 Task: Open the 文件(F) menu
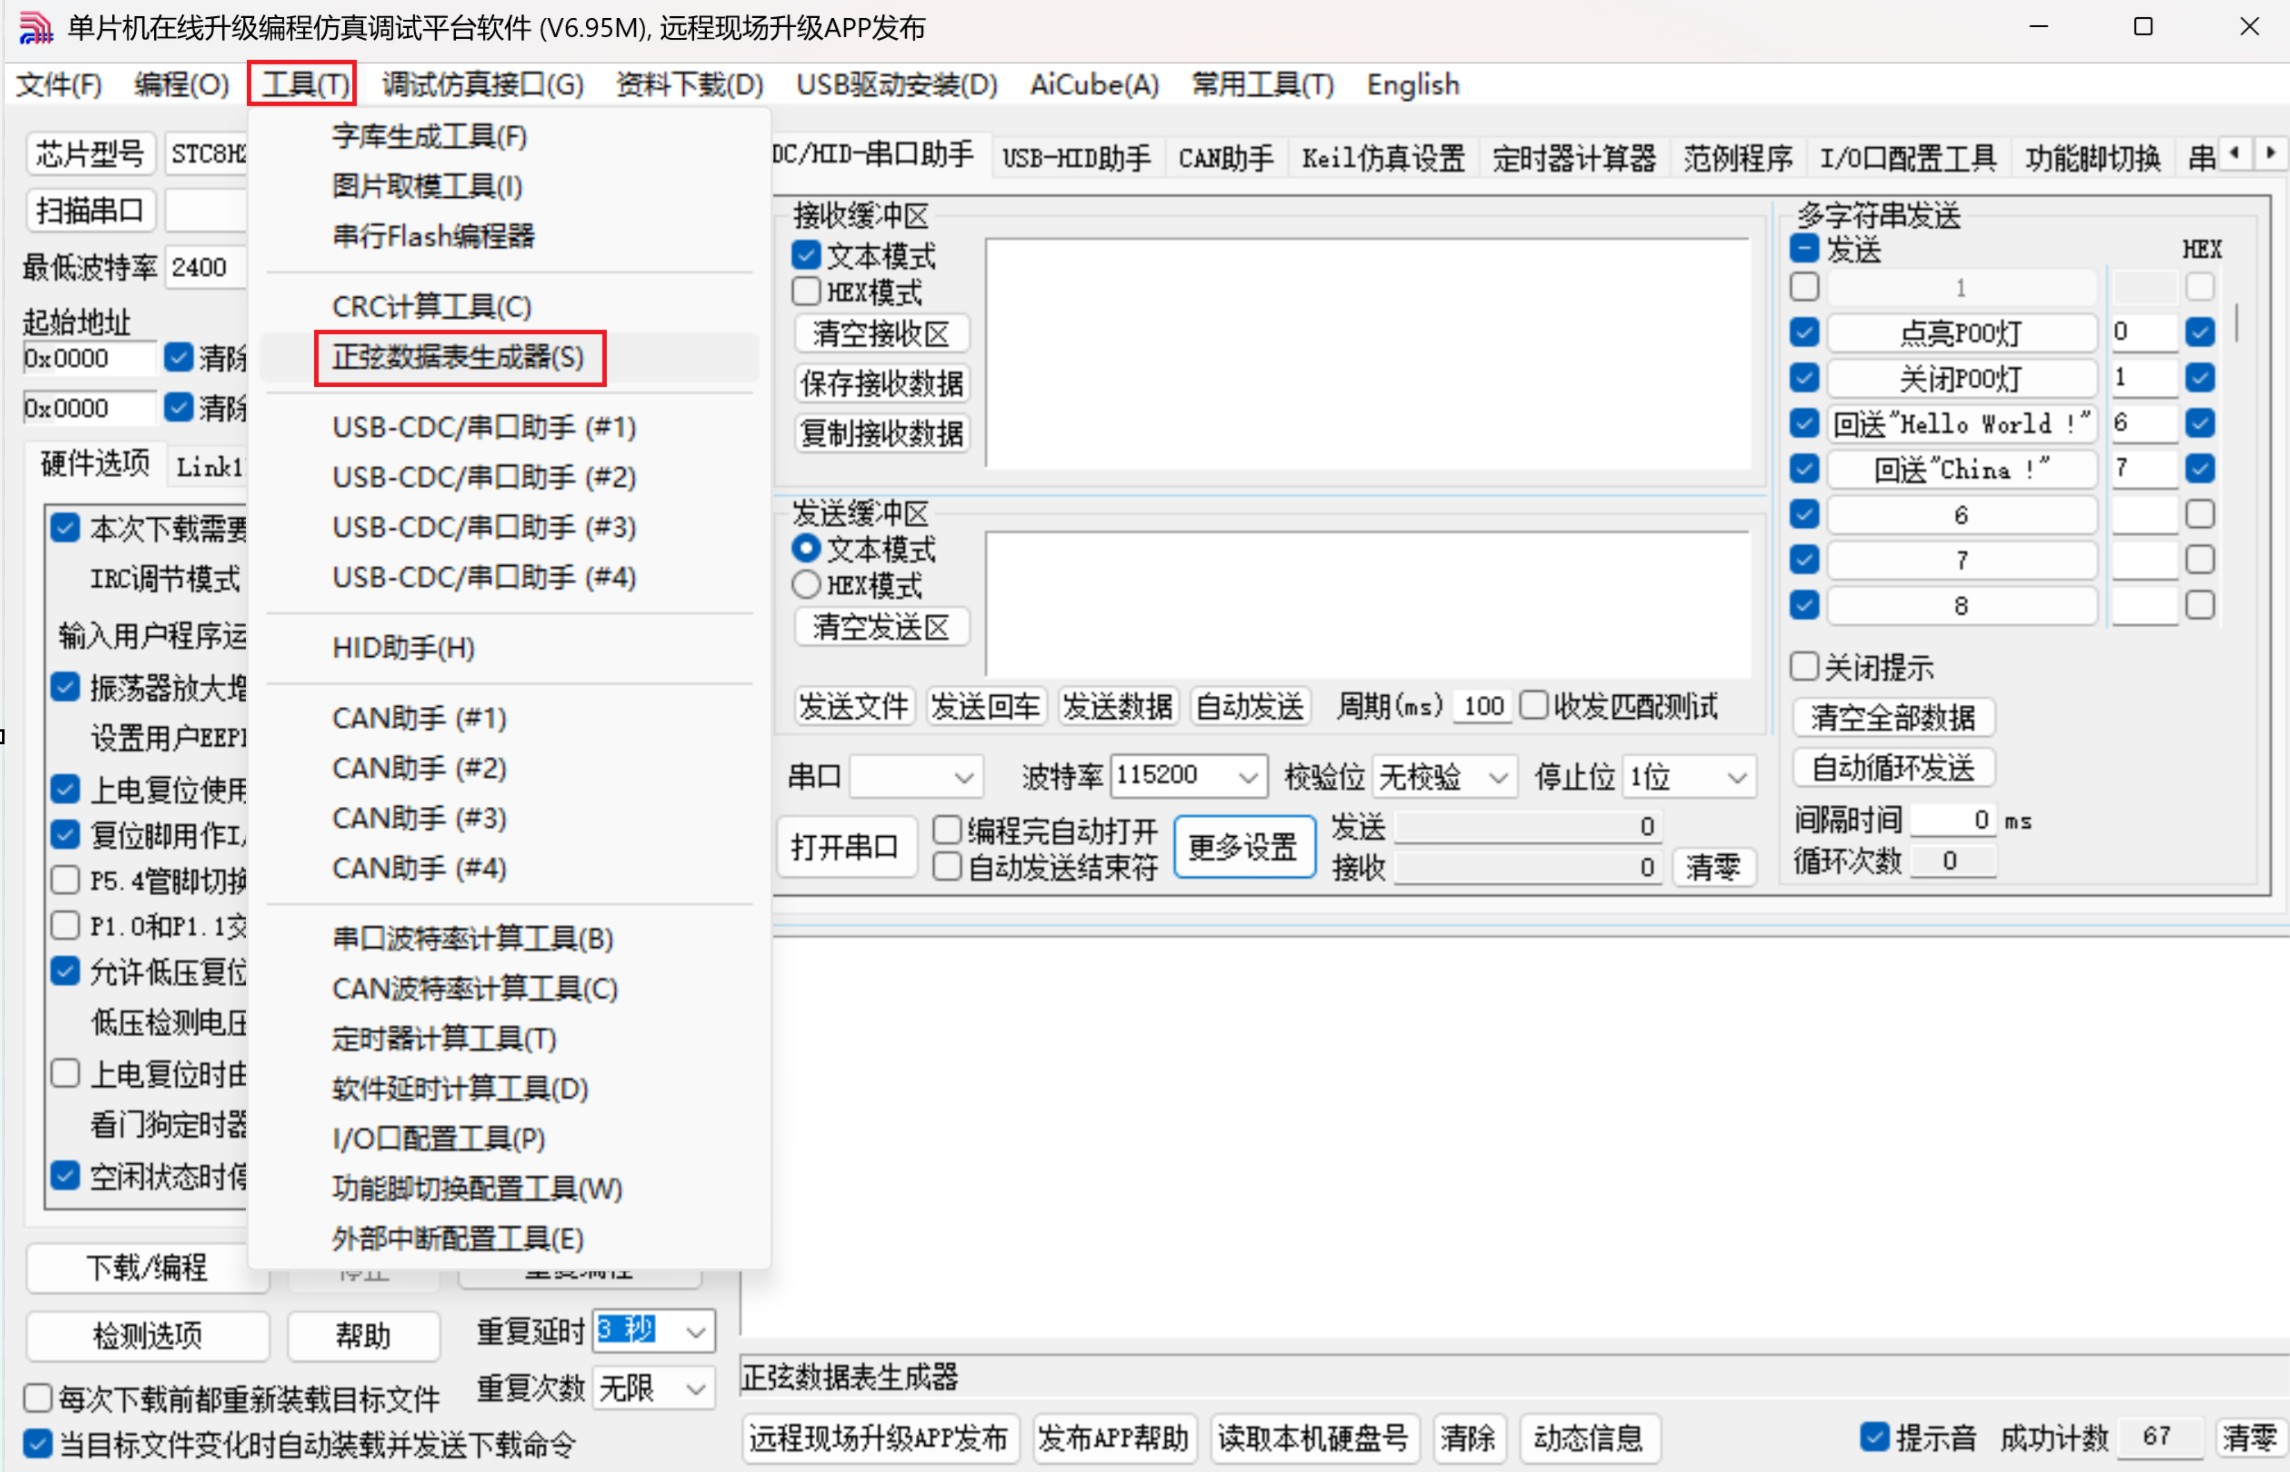(x=59, y=85)
